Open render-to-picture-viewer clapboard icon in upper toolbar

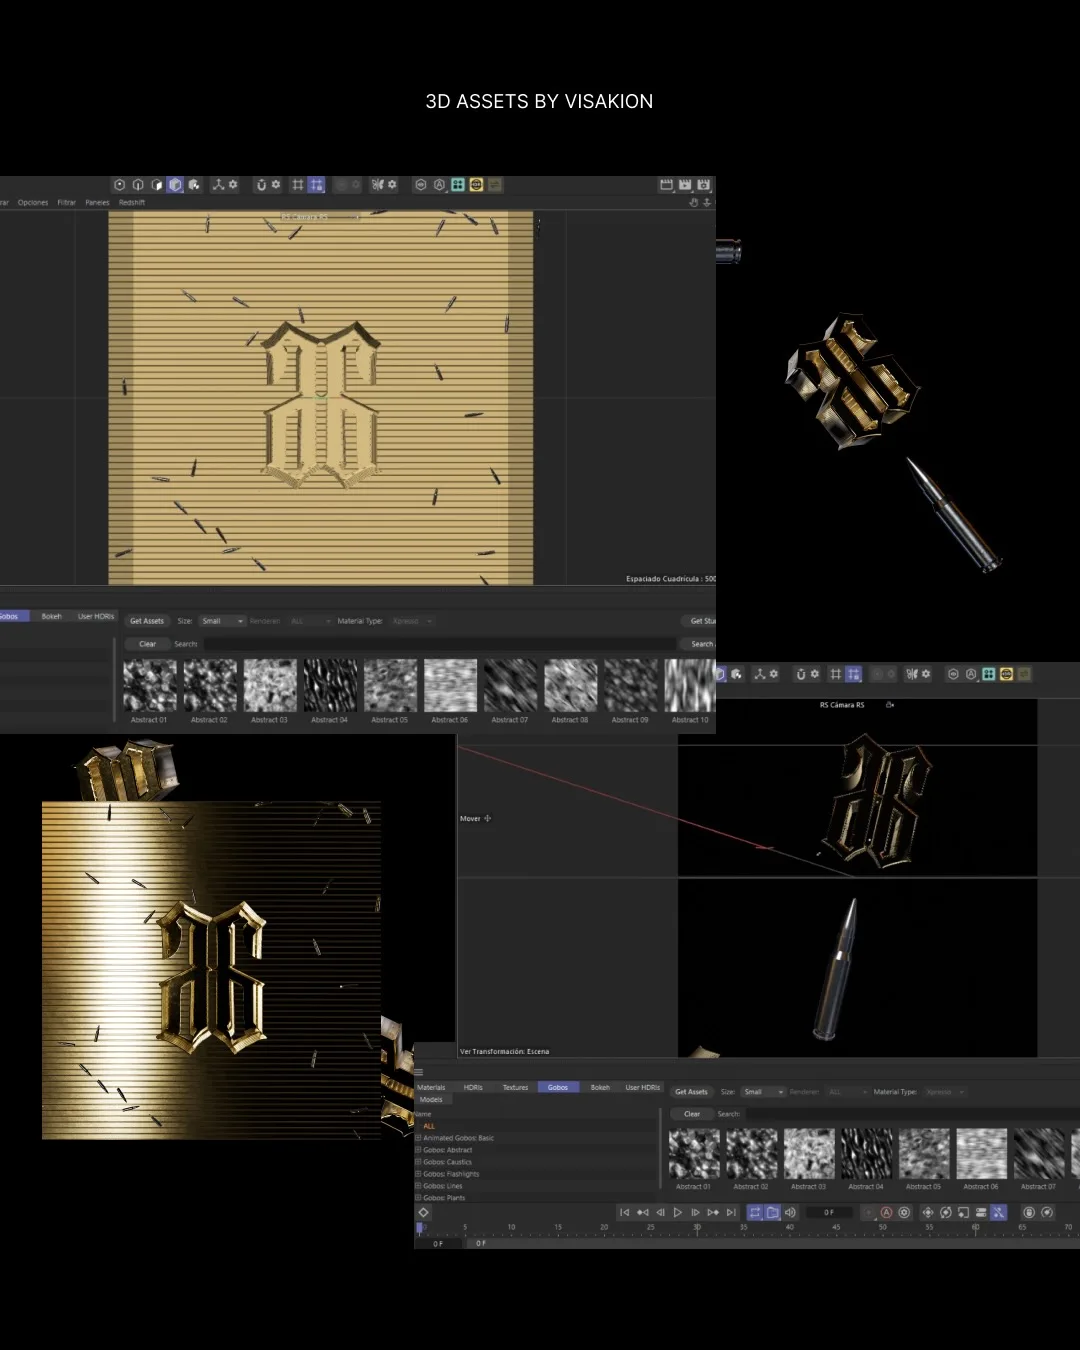[x=685, y=185]
